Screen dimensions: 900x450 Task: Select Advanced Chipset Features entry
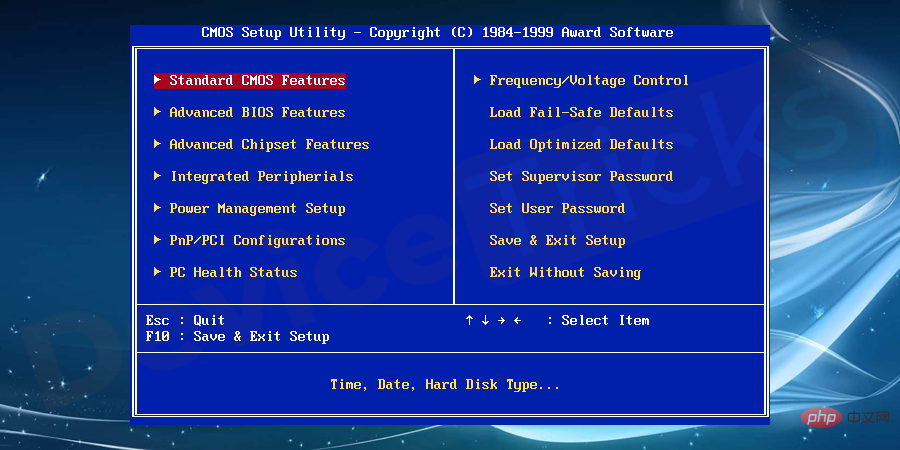tap(269, 145)
